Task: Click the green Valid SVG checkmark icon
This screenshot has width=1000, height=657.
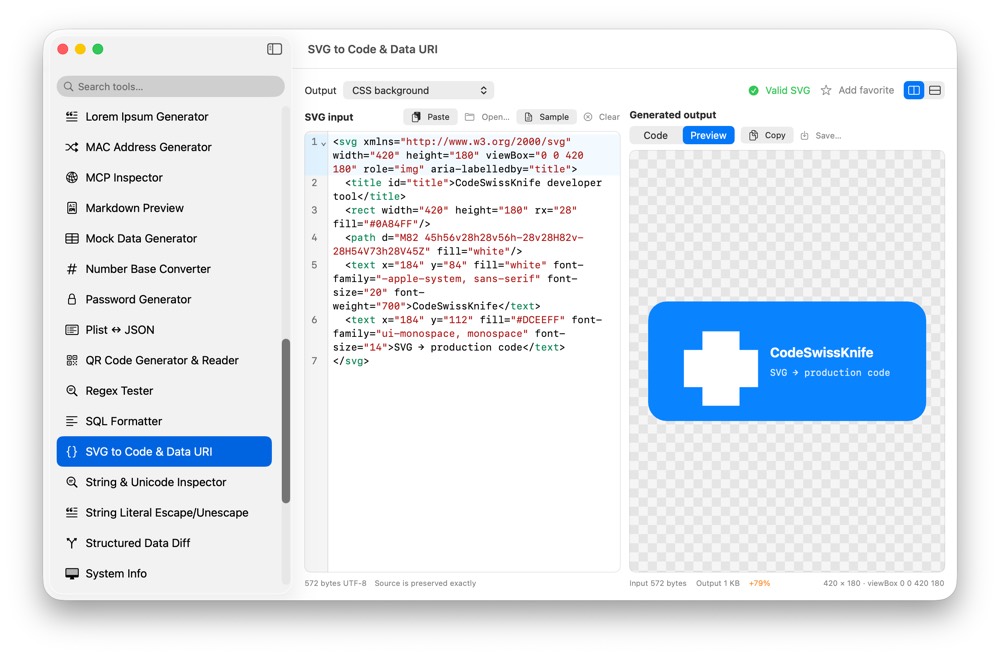Action: click(x=753, y=91)
